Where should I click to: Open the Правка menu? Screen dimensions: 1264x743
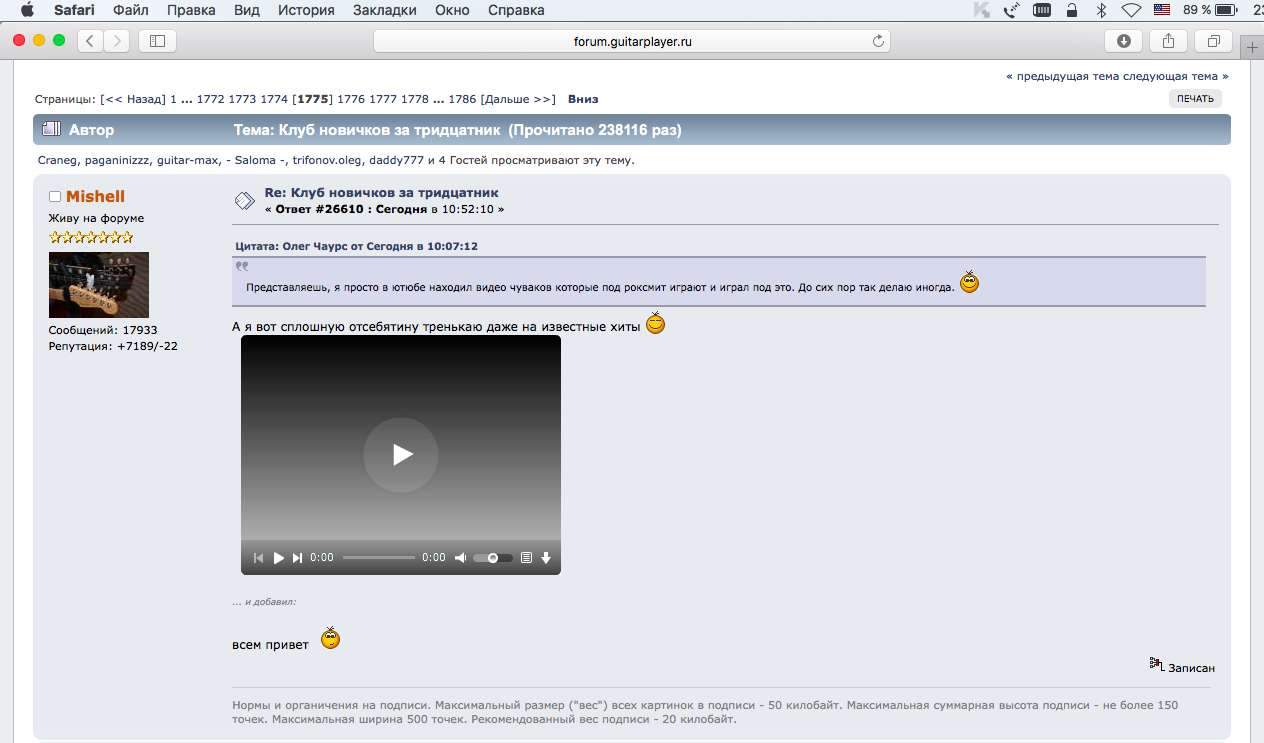coord(191,10)
